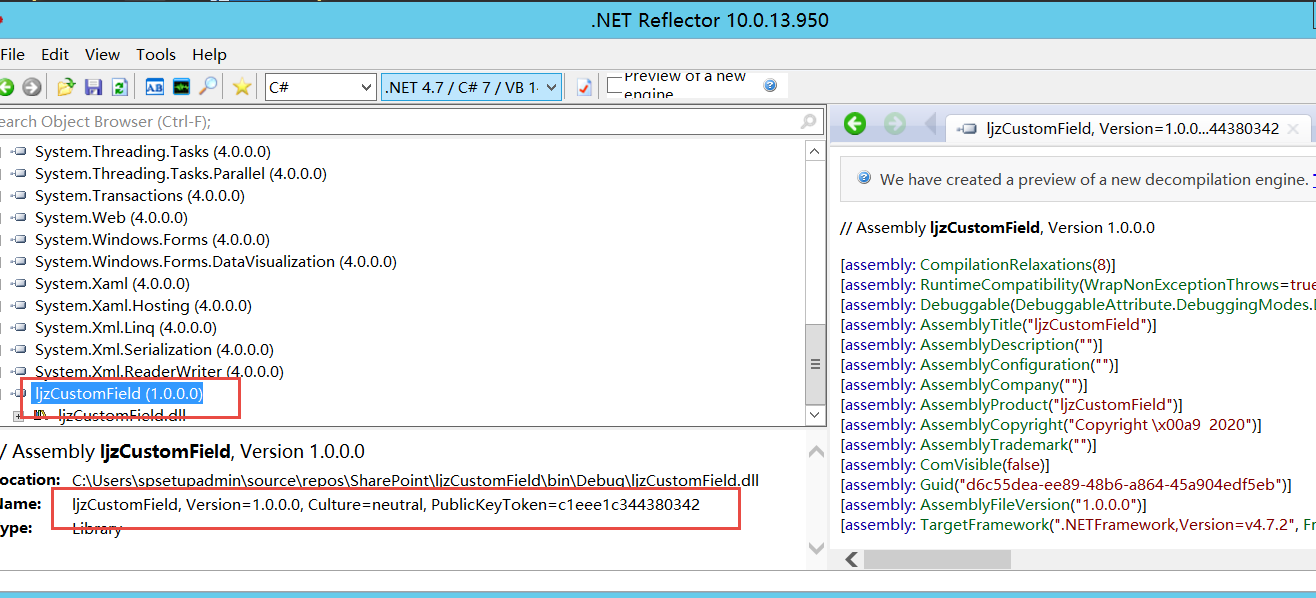Open the ljzCustomField.dll location path link
This screenshot has height=598, width=1316.
415,481
